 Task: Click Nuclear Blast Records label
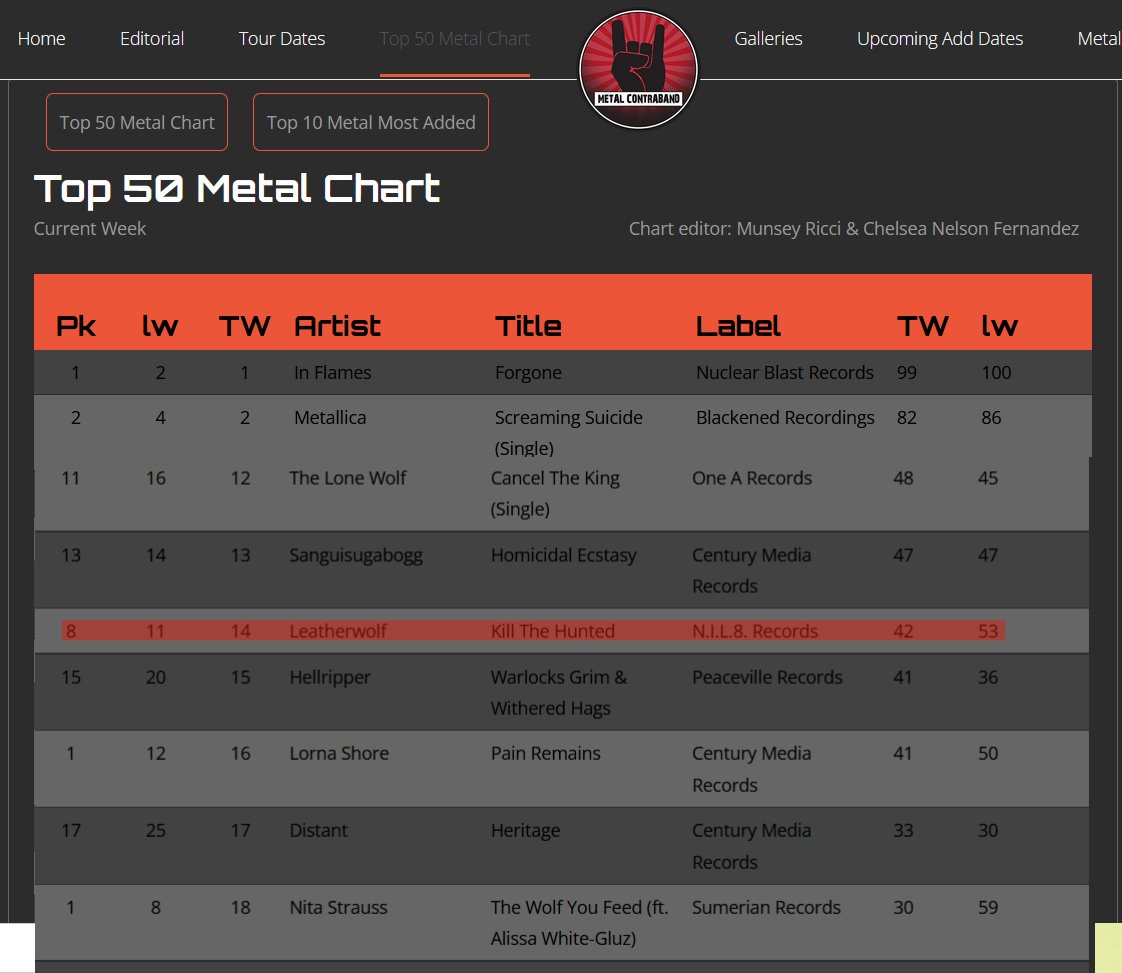pyautogui.click(x=785, y=373)
